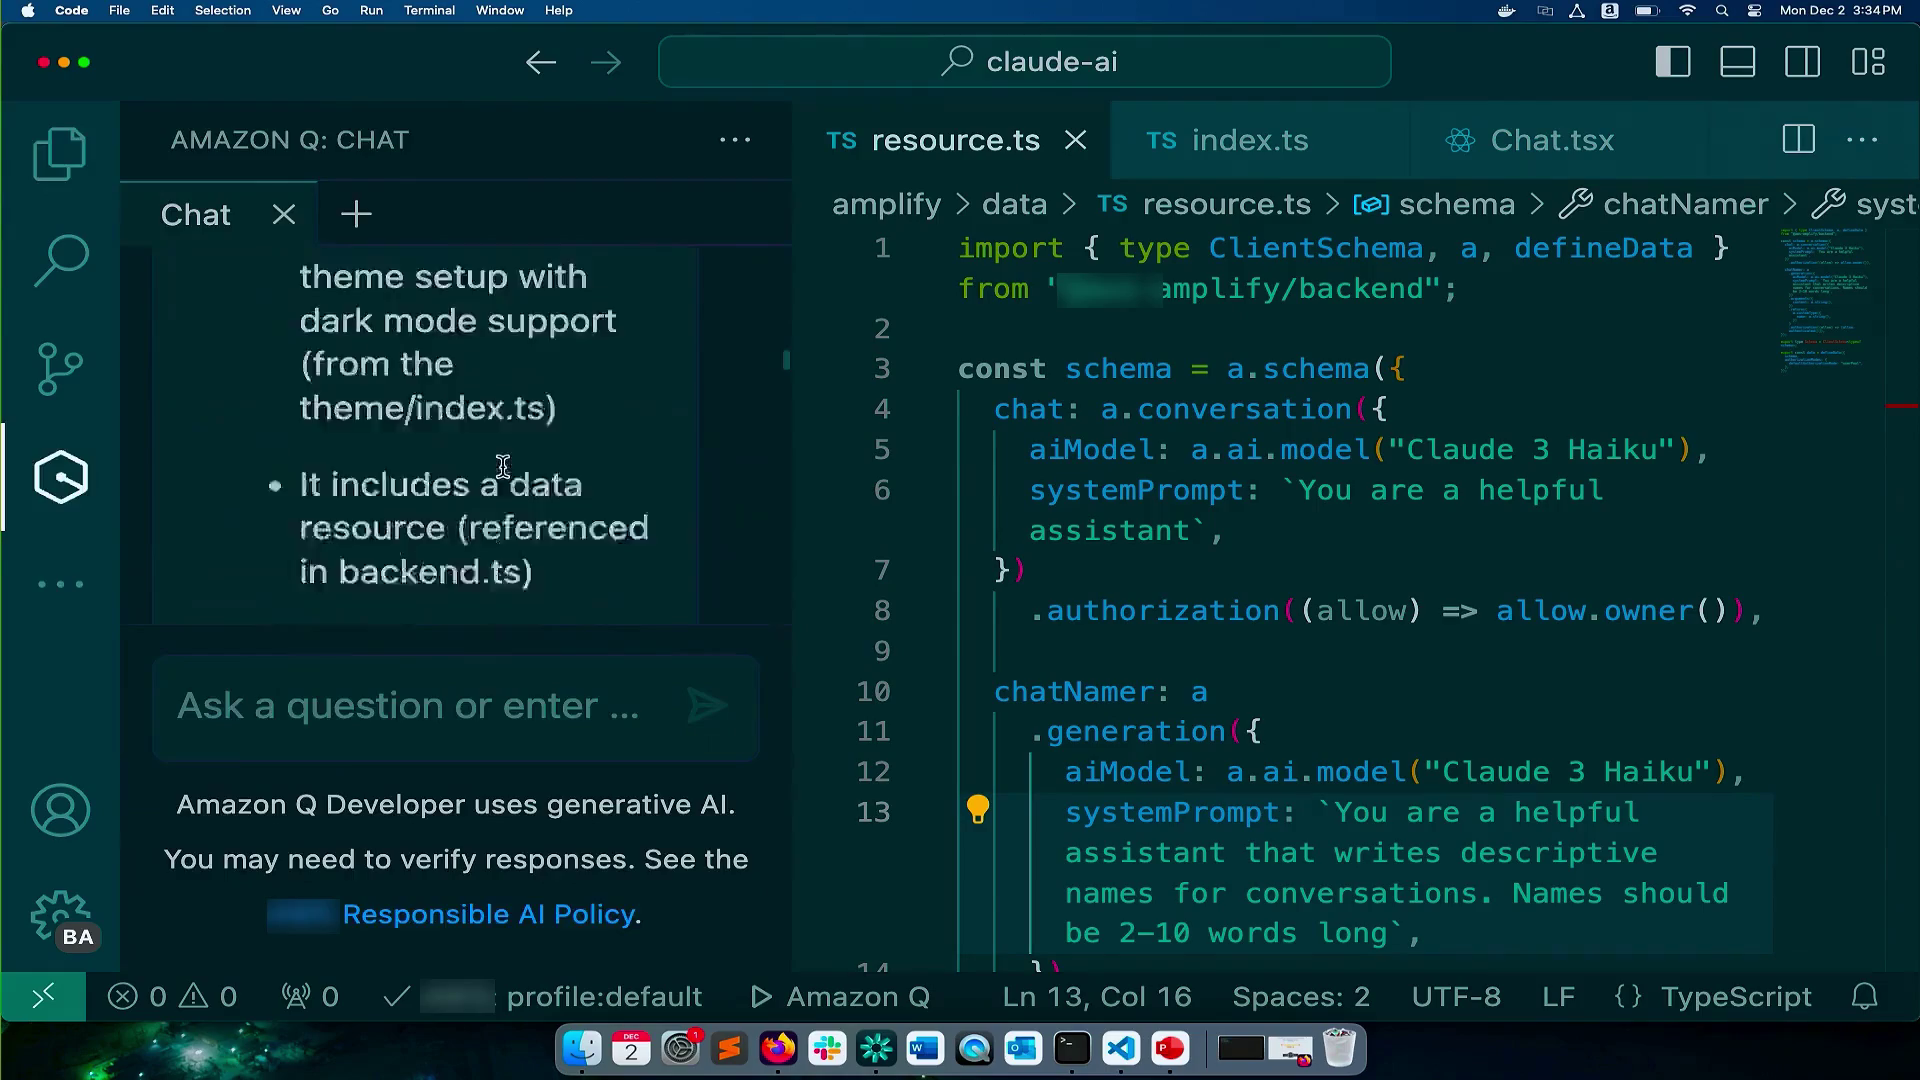
Task: Click profile:default in status bar
Action: point(604,997)
